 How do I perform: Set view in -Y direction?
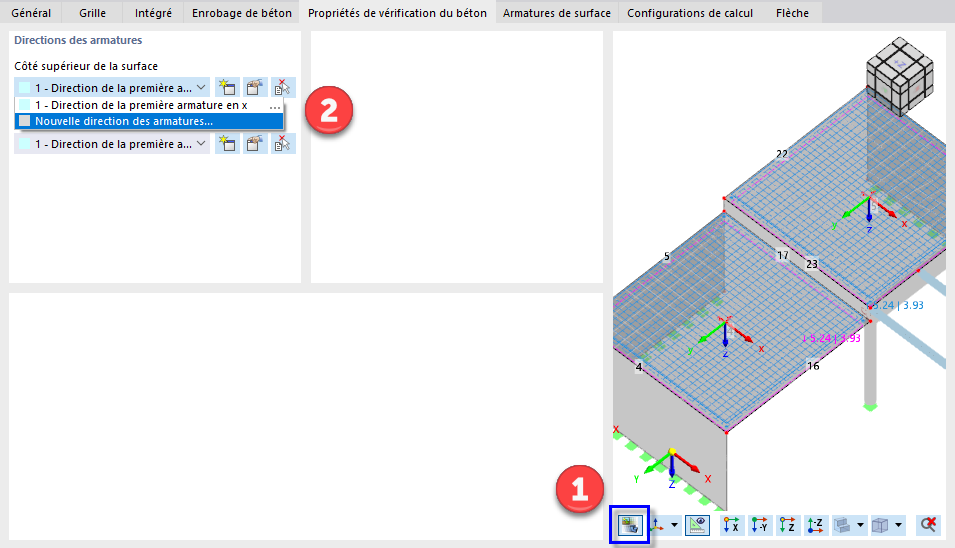[759, 524]
